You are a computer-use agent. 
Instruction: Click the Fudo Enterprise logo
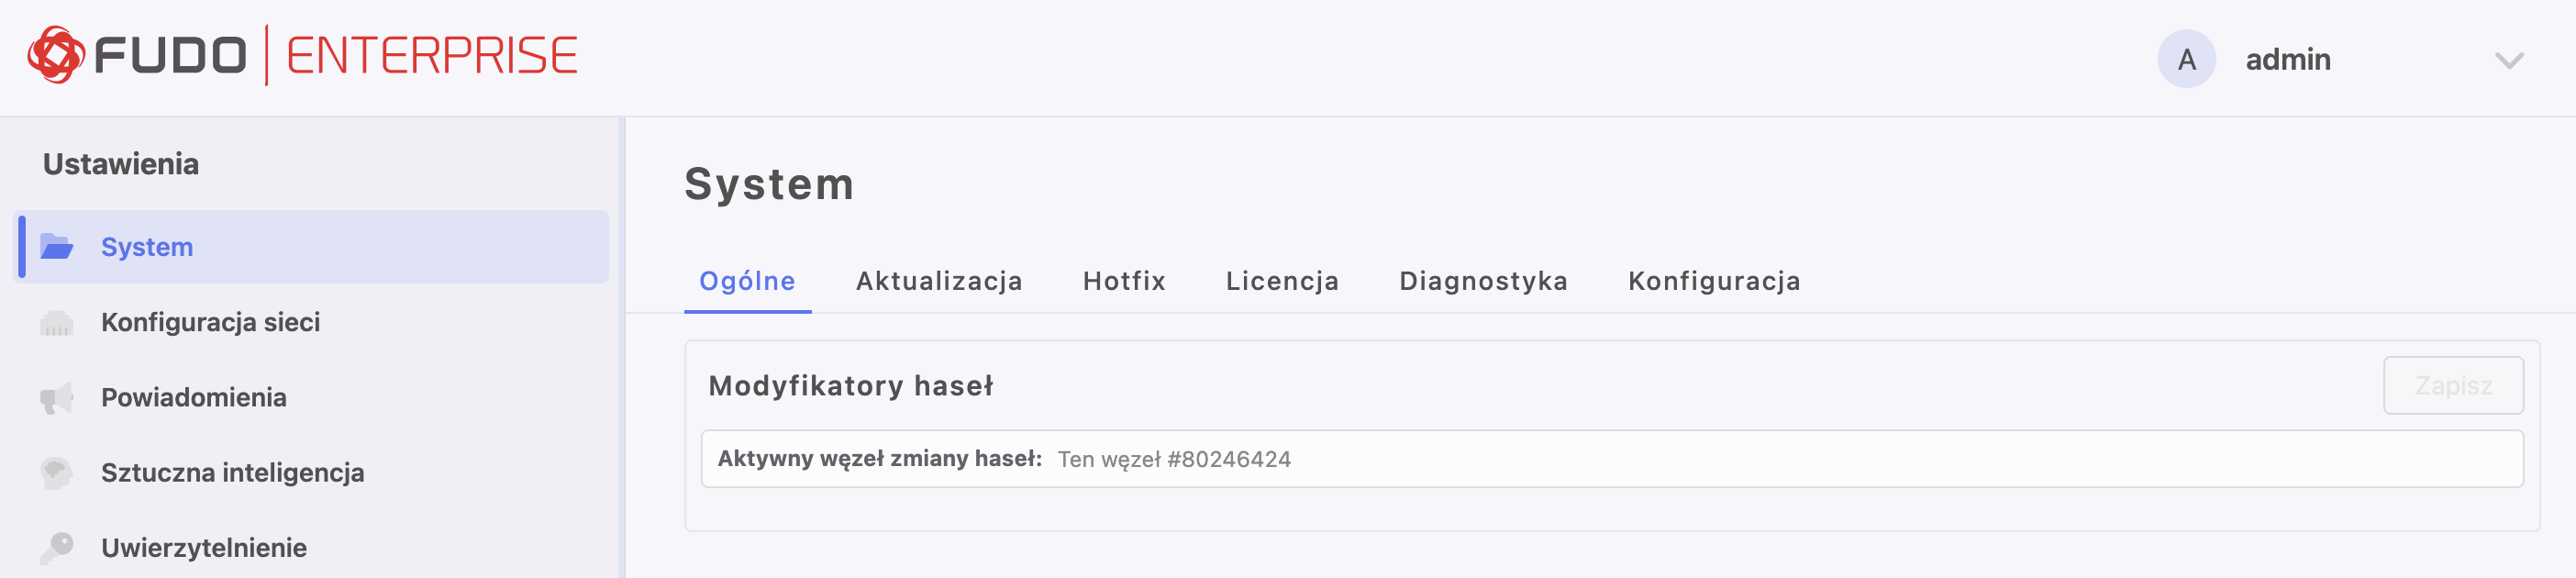pos(302,55)
